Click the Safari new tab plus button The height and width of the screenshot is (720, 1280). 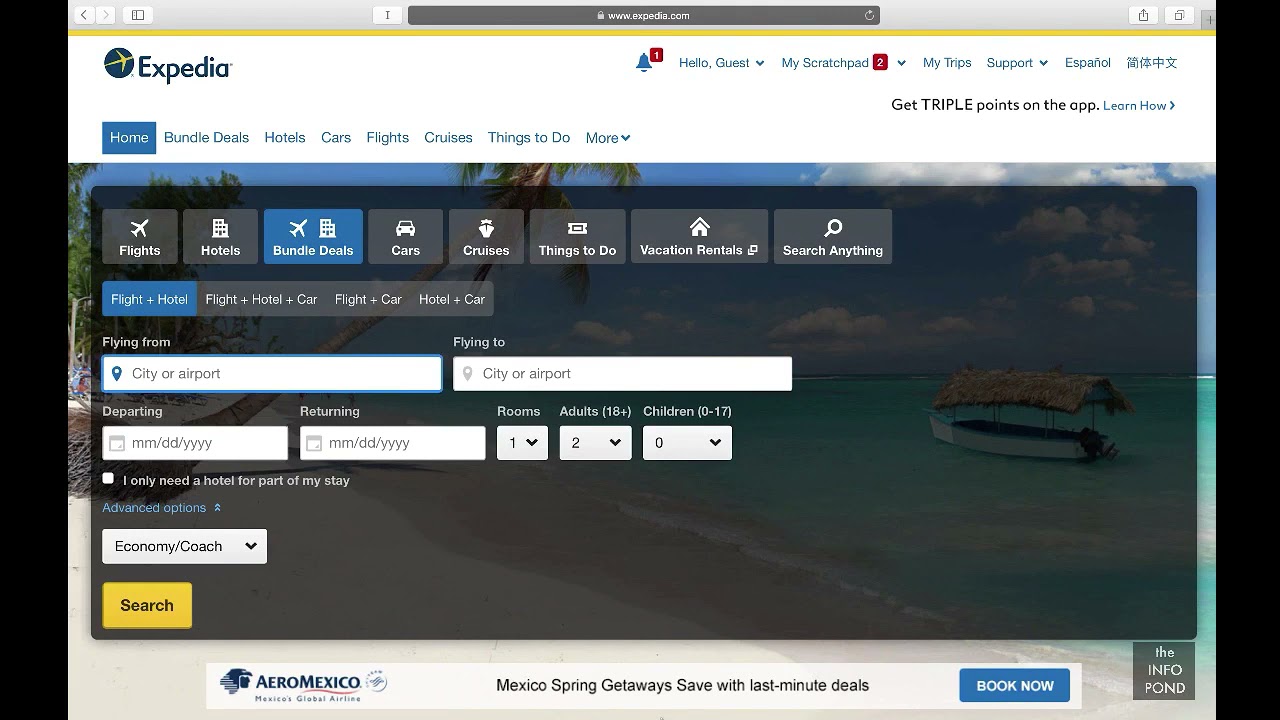coord(1209,18)
